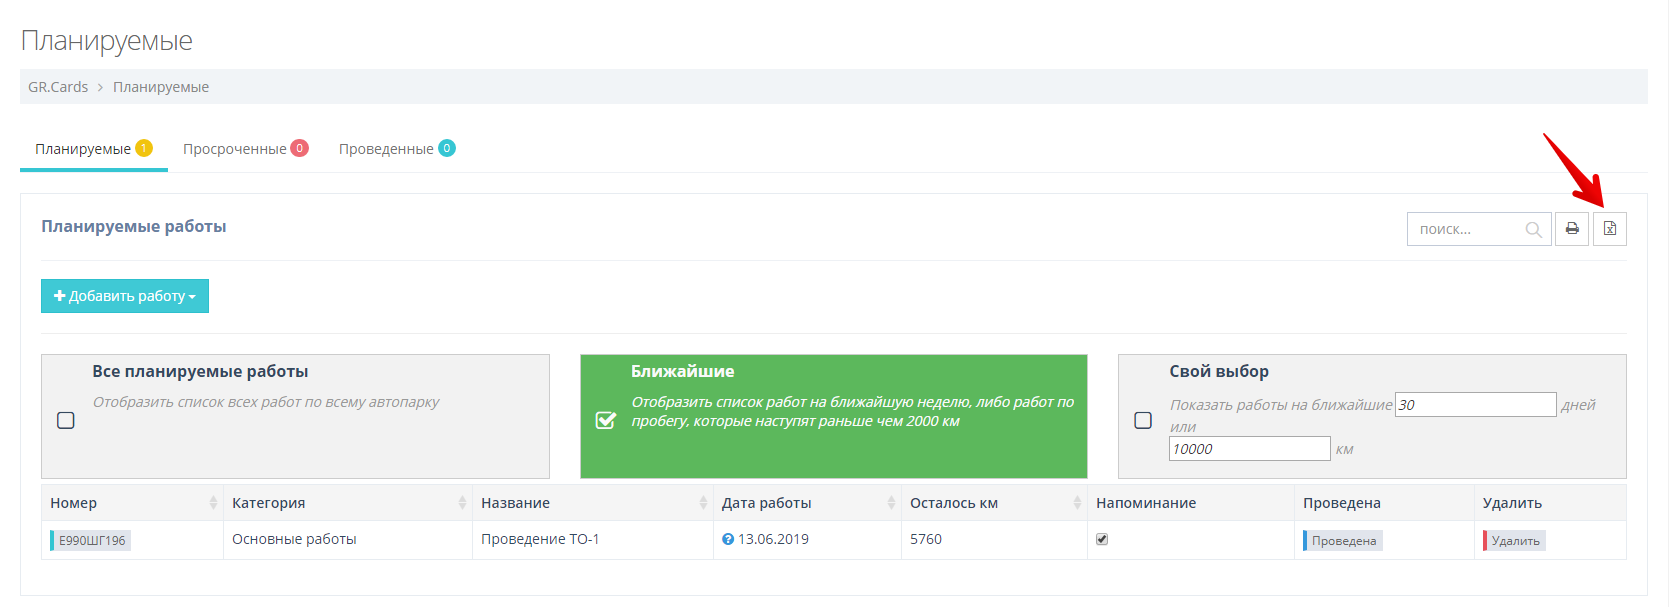Sort by Осталось км column sort icon
This screenshot has width=1669, height=607.
(1077, 503)
